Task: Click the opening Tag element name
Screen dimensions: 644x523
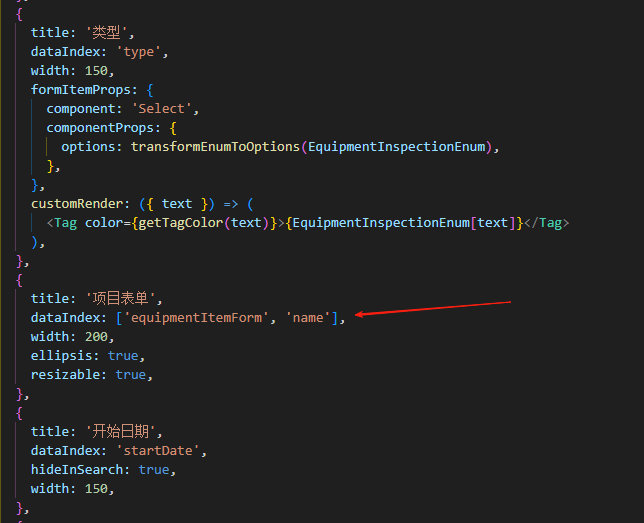Action: (66, 223)
